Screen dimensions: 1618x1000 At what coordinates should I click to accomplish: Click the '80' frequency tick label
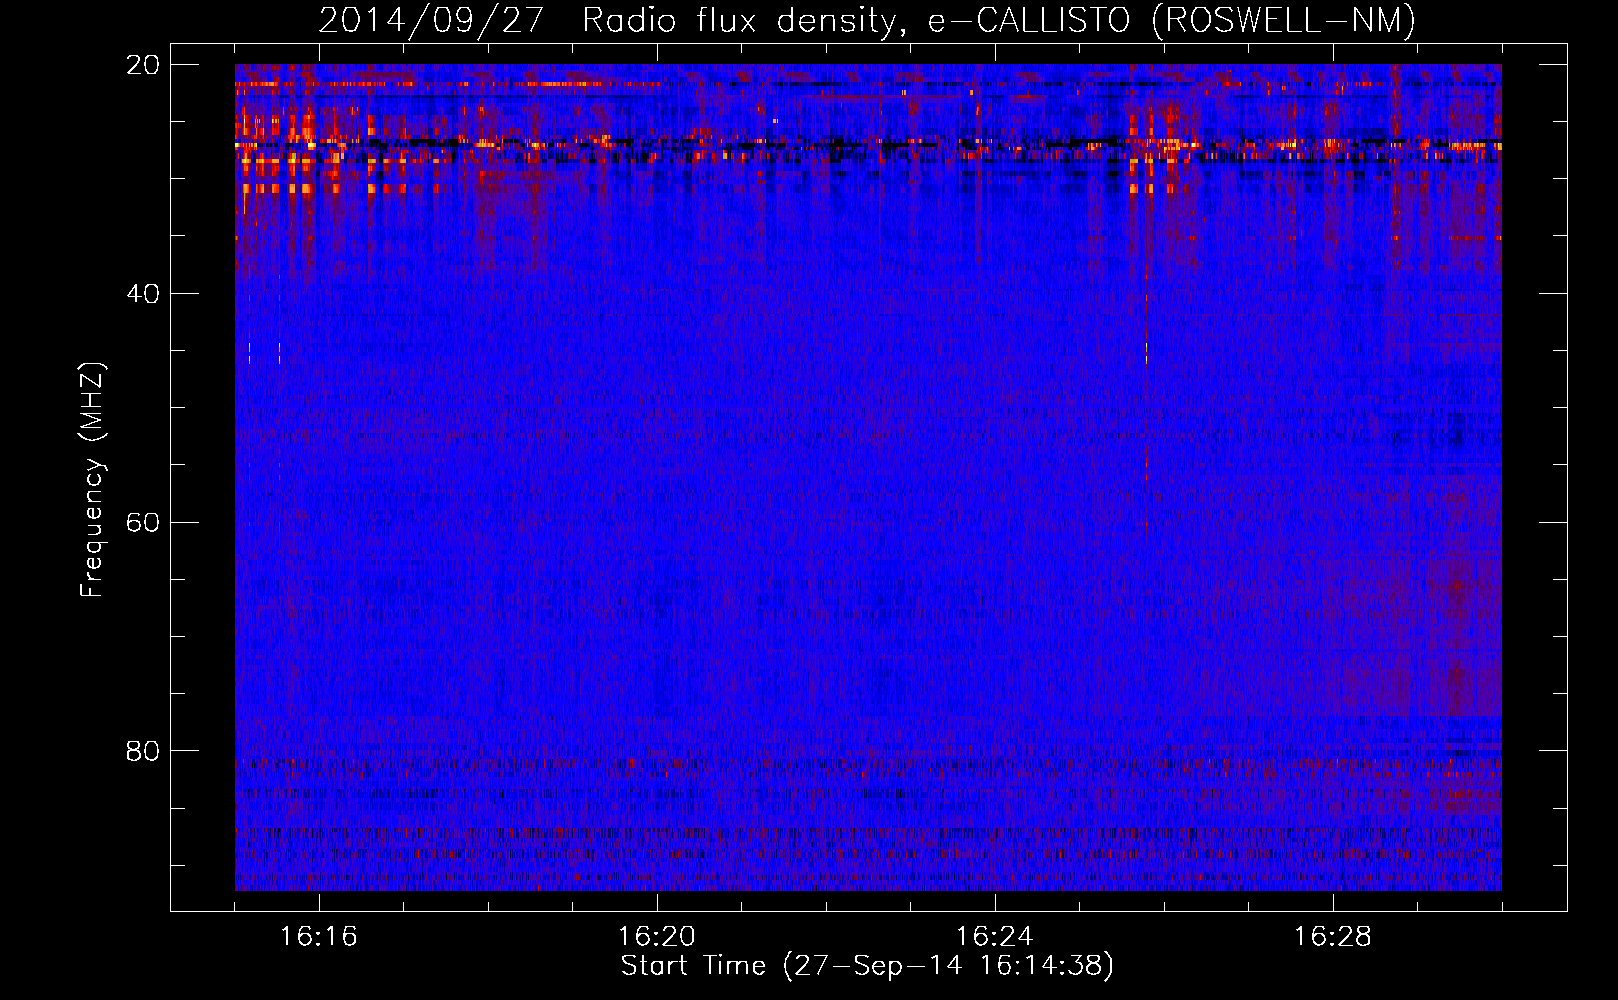click(x=143, y=751)
